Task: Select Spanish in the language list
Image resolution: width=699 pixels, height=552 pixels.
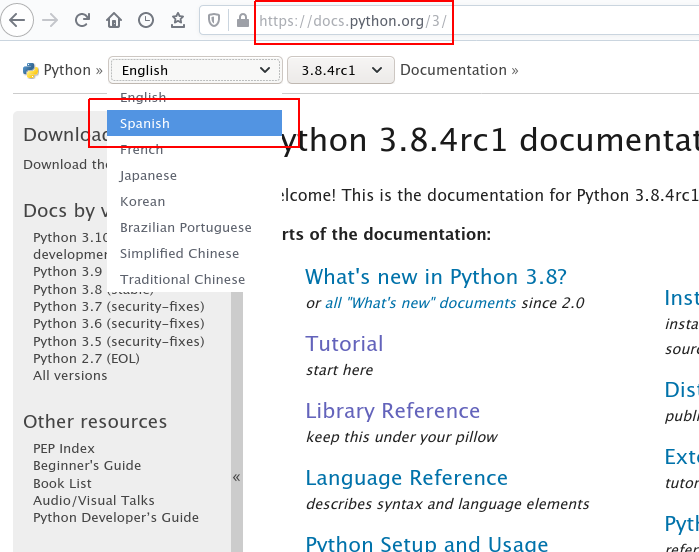Action: 194,123
